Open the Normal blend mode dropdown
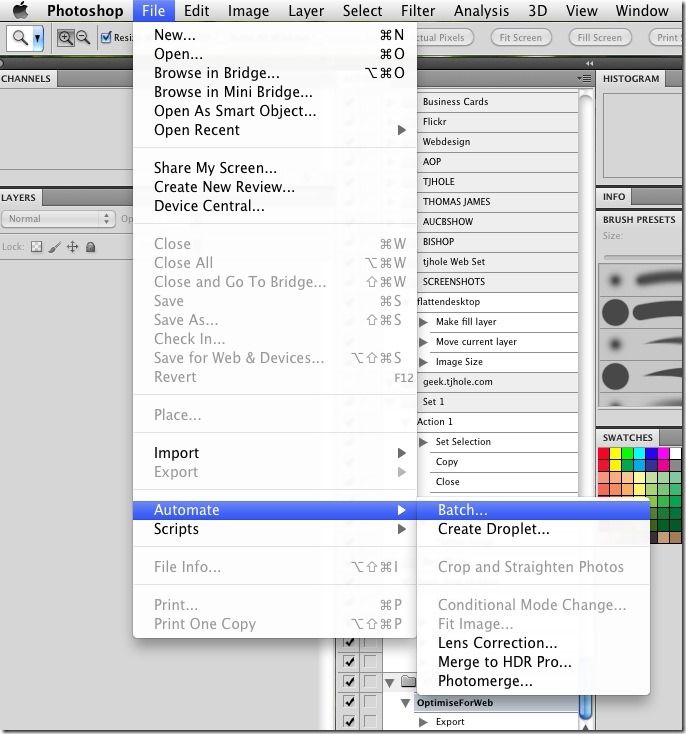This screenshot has width=686, height=734. pyautogui.click(x=59, y=219)
